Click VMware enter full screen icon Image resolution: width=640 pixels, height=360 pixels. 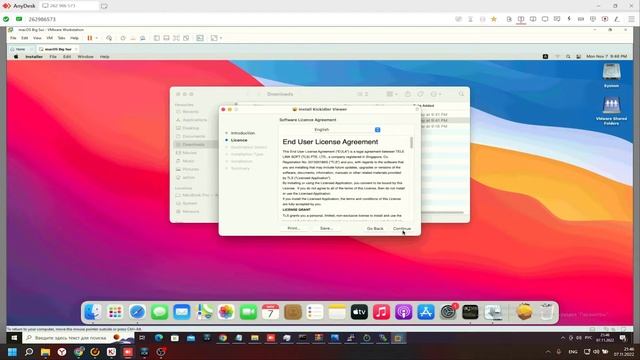tap(176, 38)
